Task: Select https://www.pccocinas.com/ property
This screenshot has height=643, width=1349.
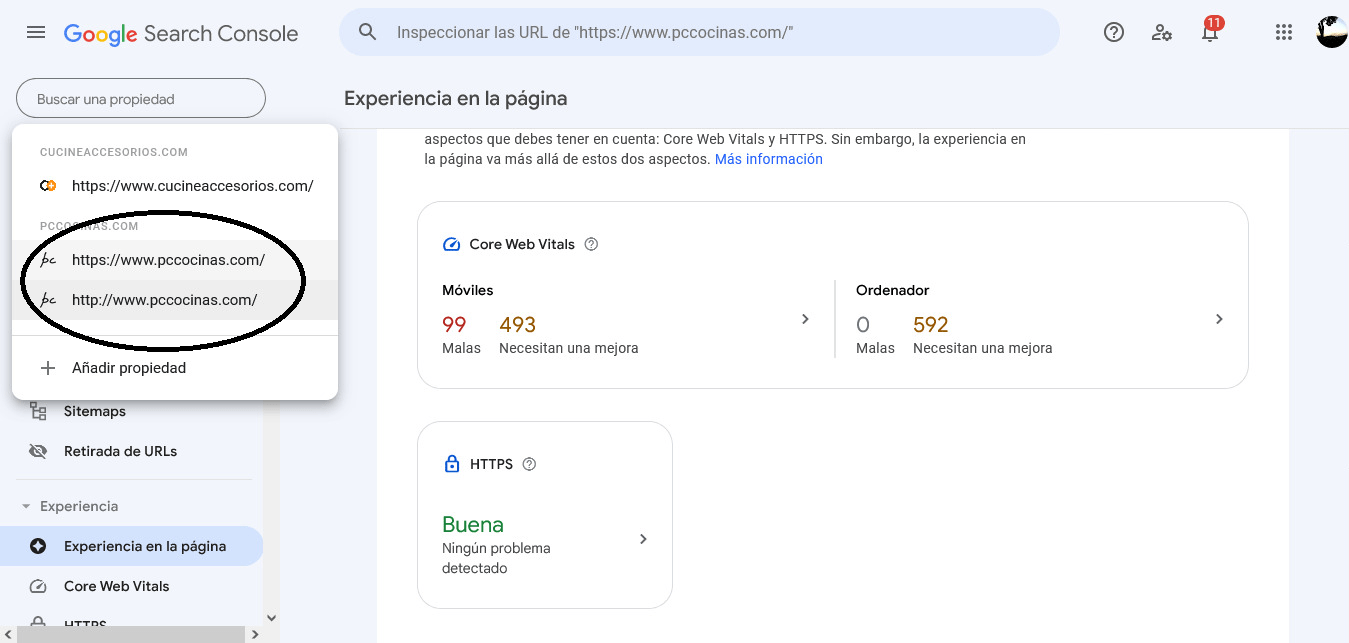Action: point(175,260)
